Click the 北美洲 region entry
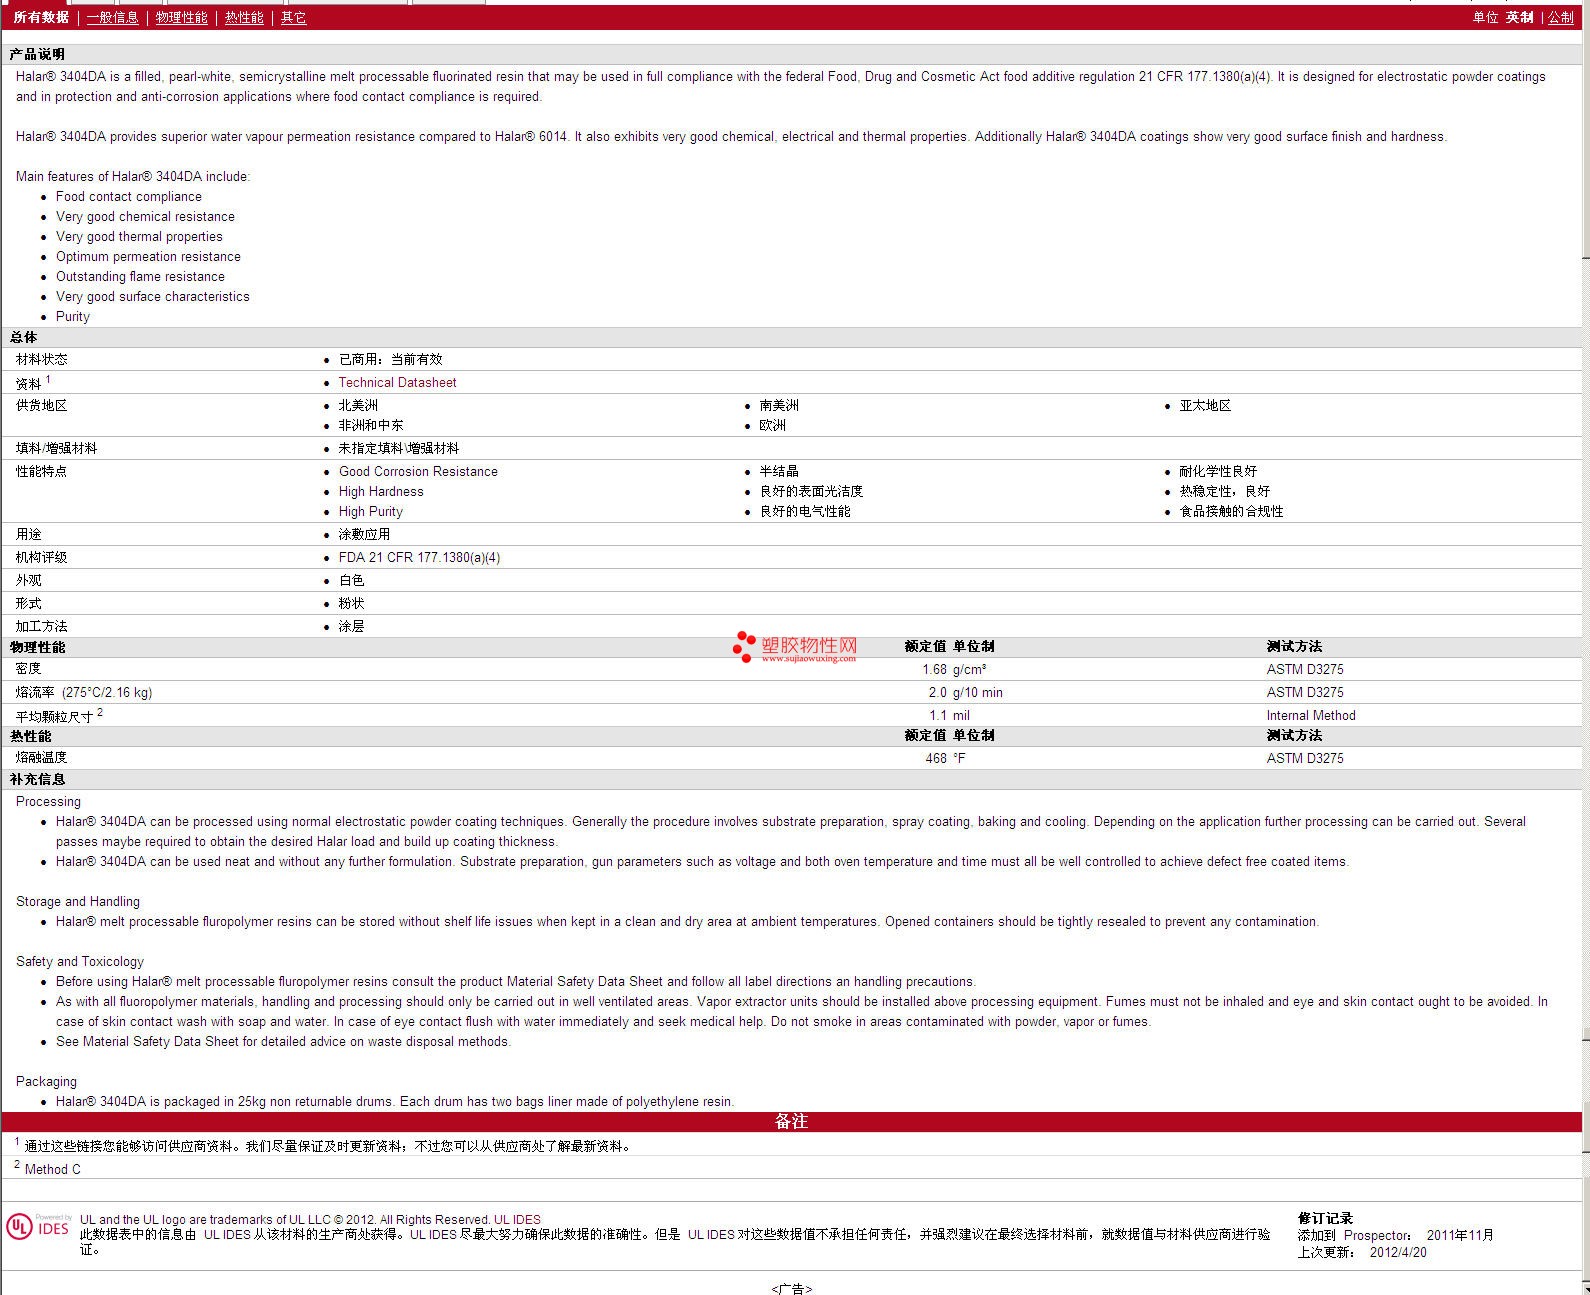 click(x=358, y=405)
